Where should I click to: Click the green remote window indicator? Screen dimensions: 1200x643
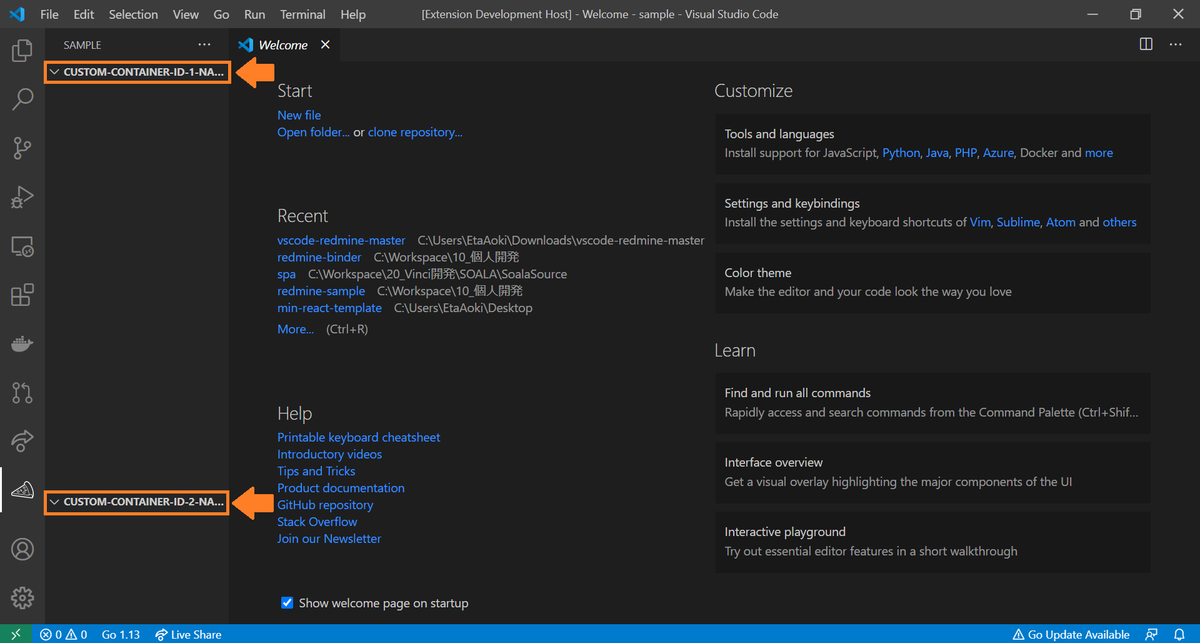(x=16, y=634)
